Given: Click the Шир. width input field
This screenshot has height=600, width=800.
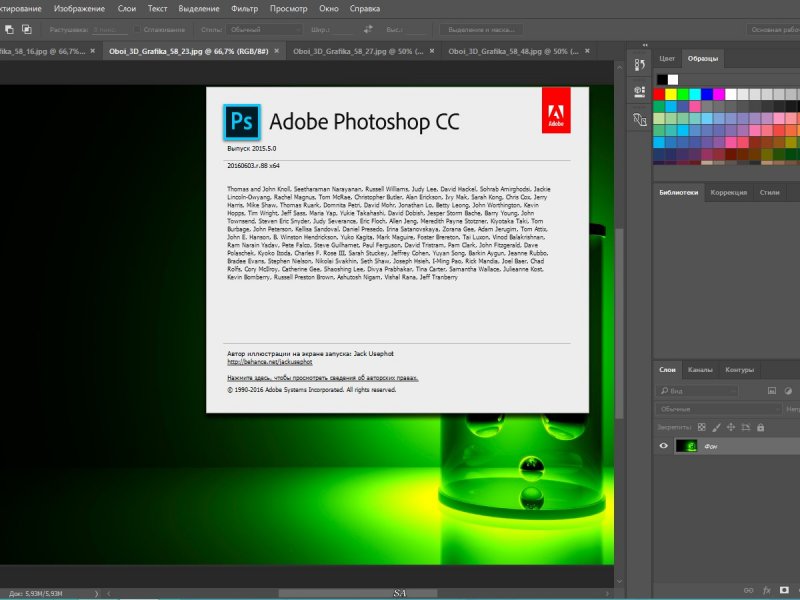Looking at the screenshot, I should (x=342, y=30).
